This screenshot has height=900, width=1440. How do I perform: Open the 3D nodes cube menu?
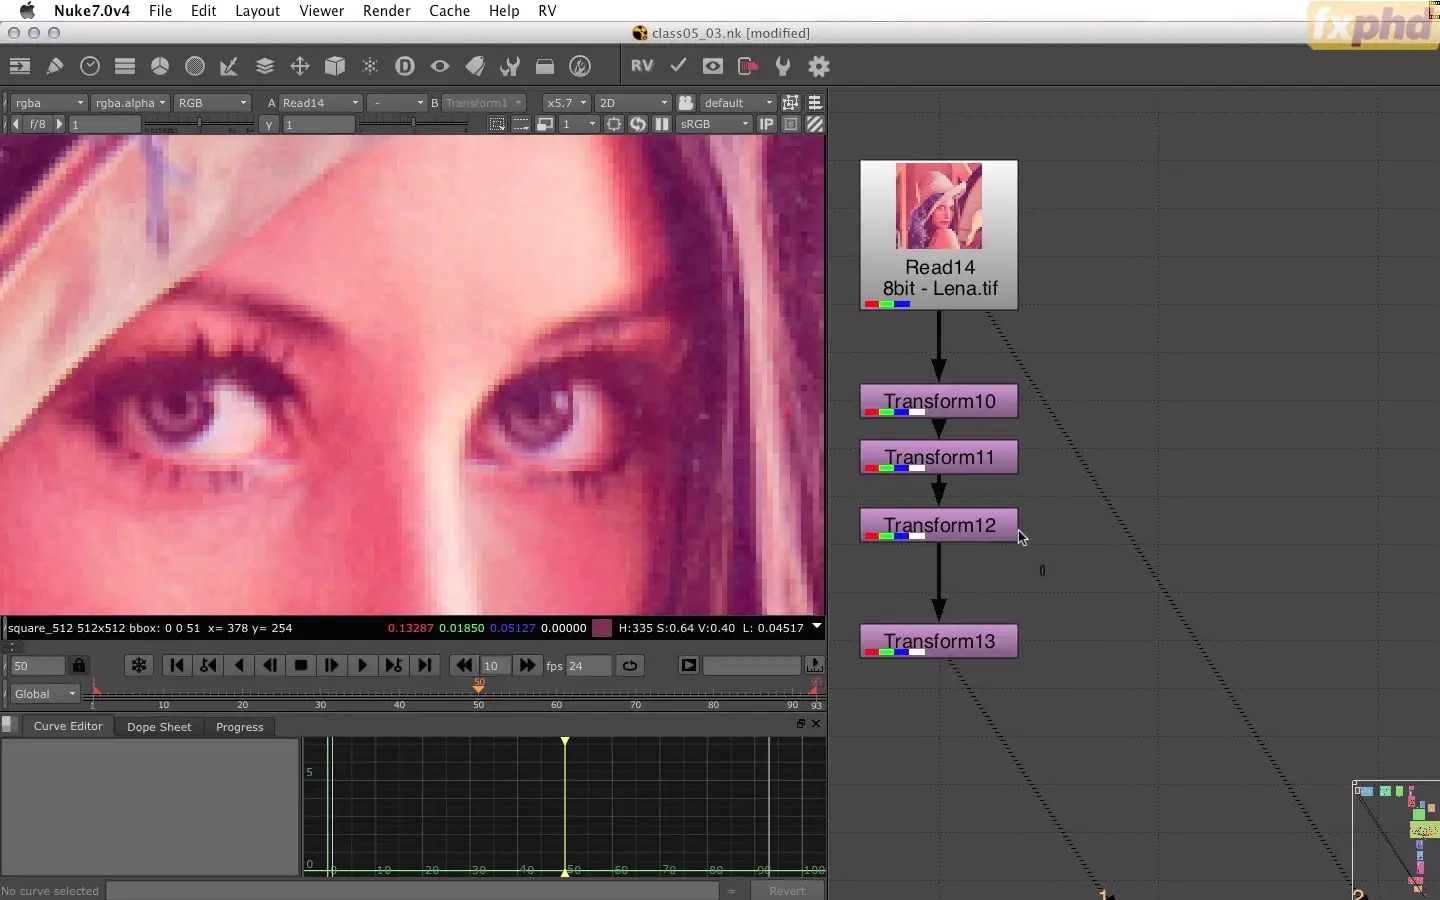point(335,66)
